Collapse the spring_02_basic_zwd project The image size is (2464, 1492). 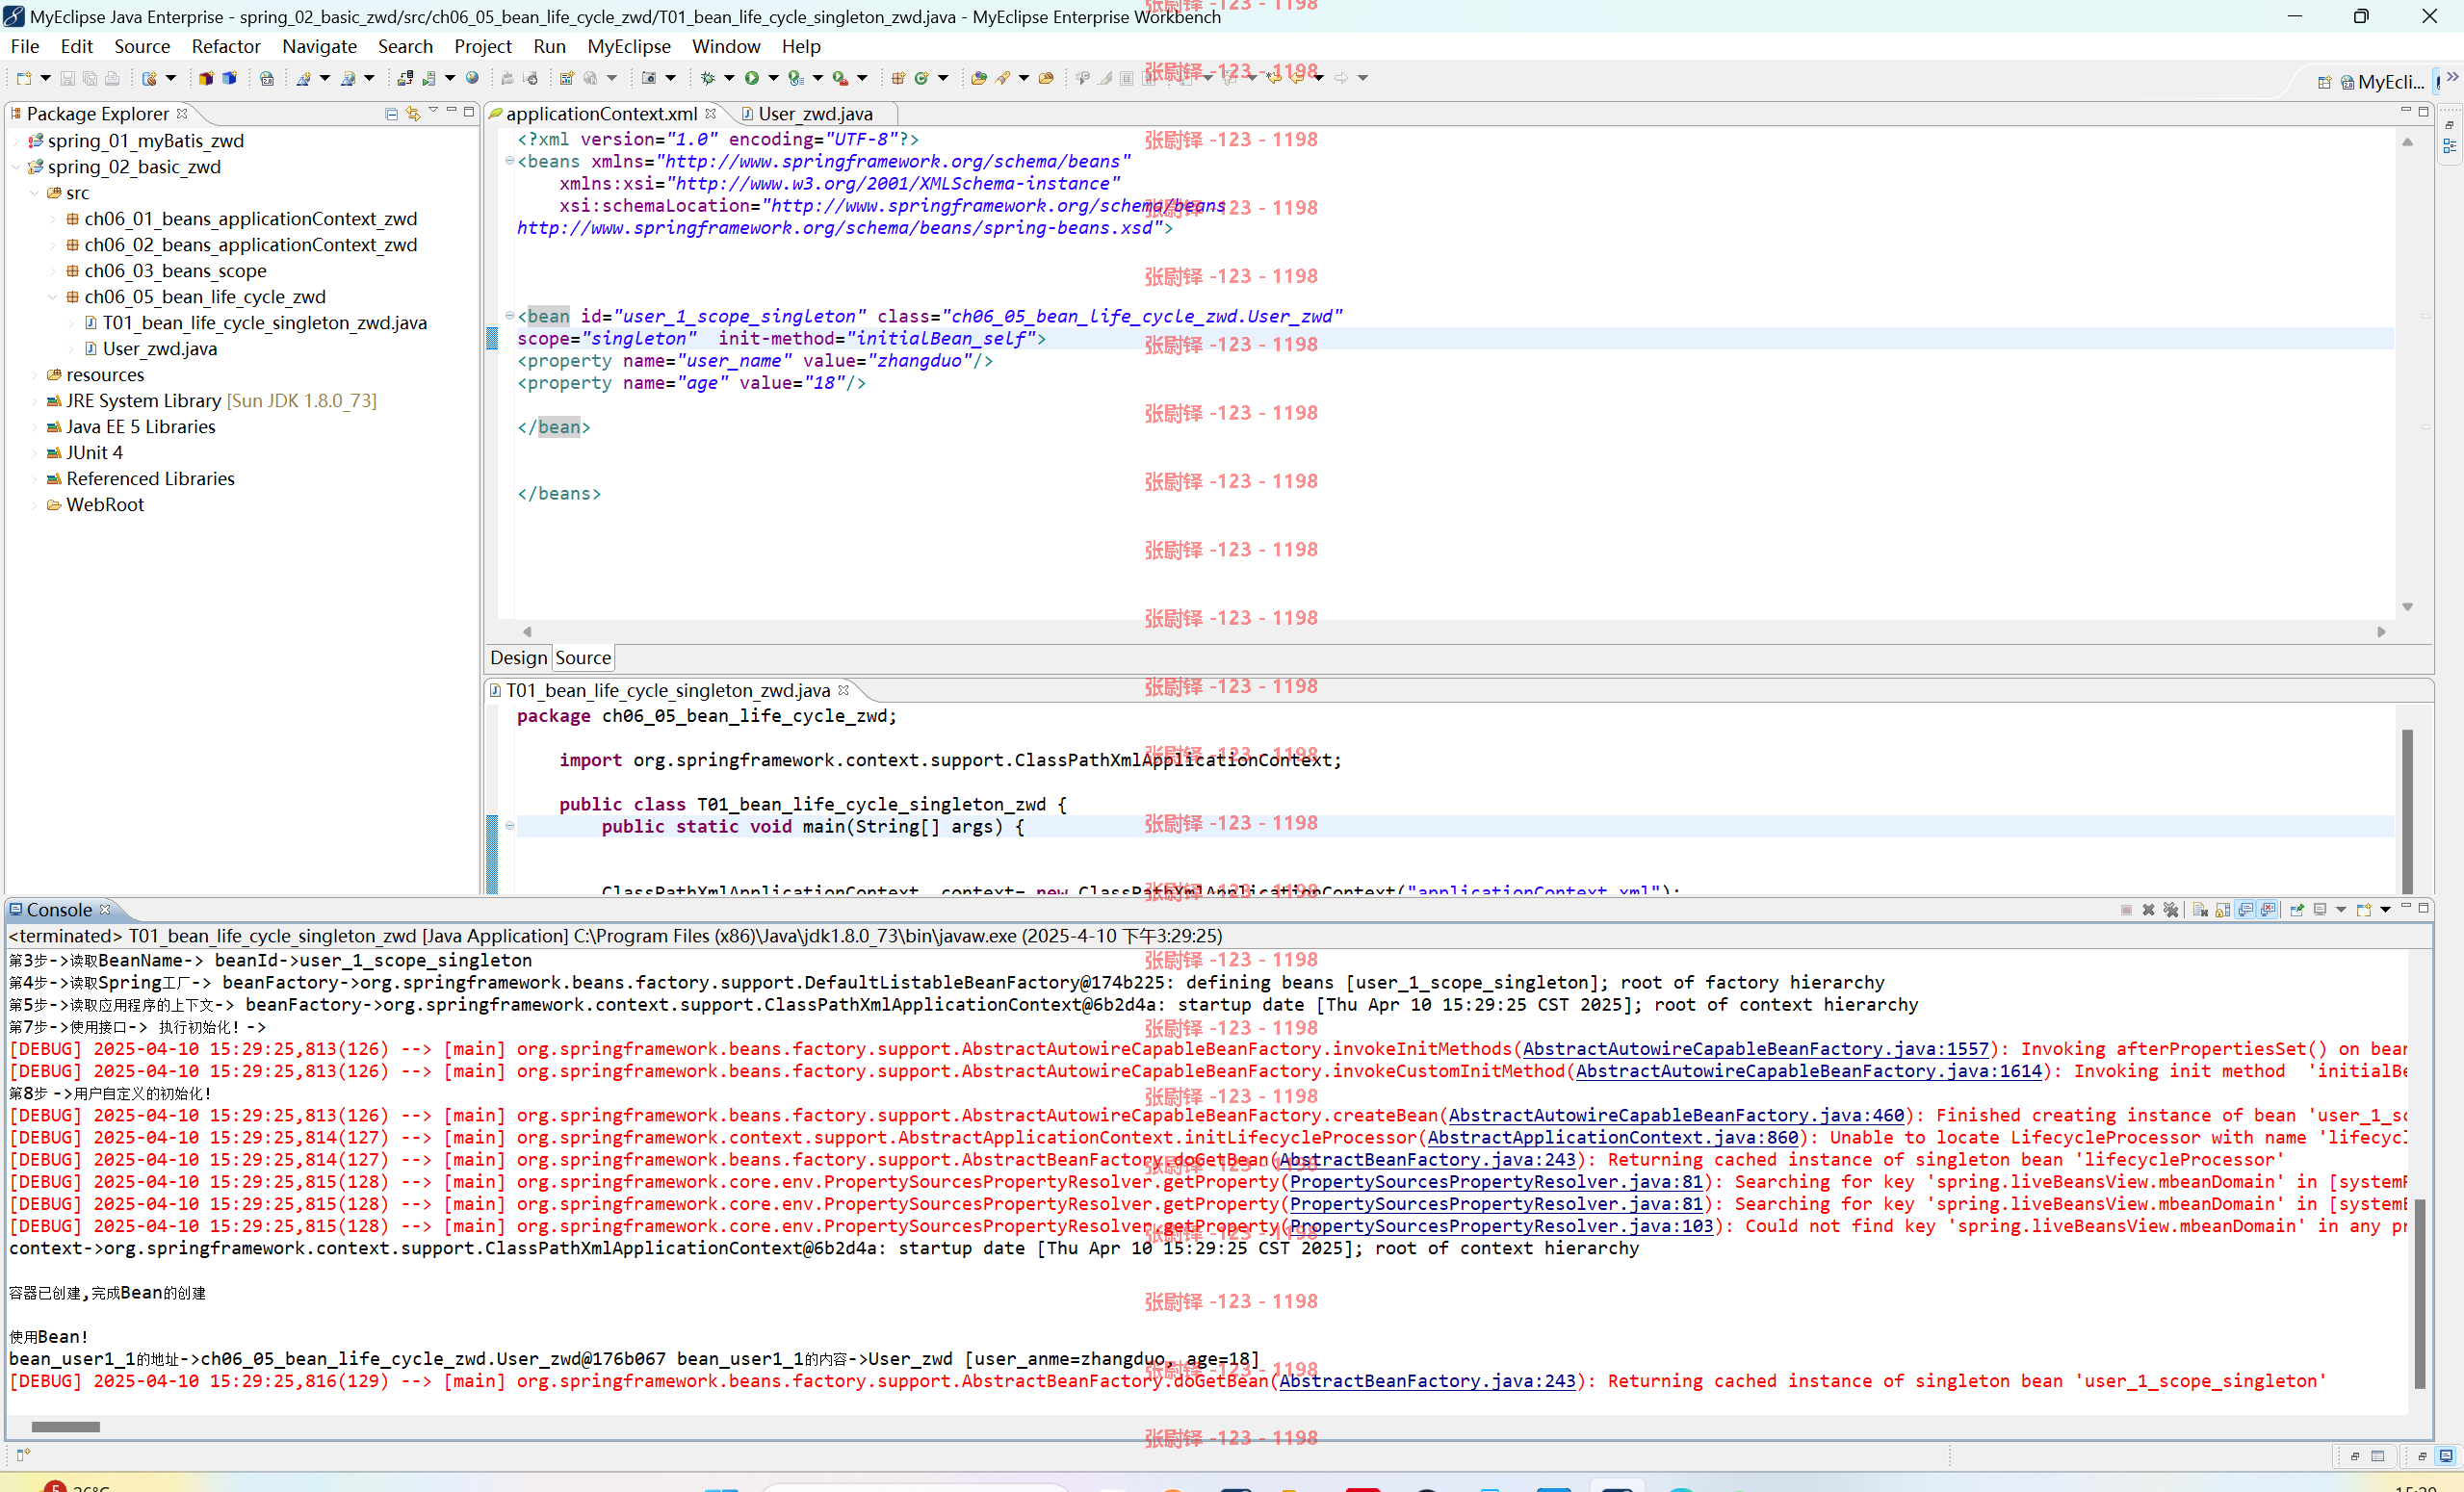tap(17, 167)
